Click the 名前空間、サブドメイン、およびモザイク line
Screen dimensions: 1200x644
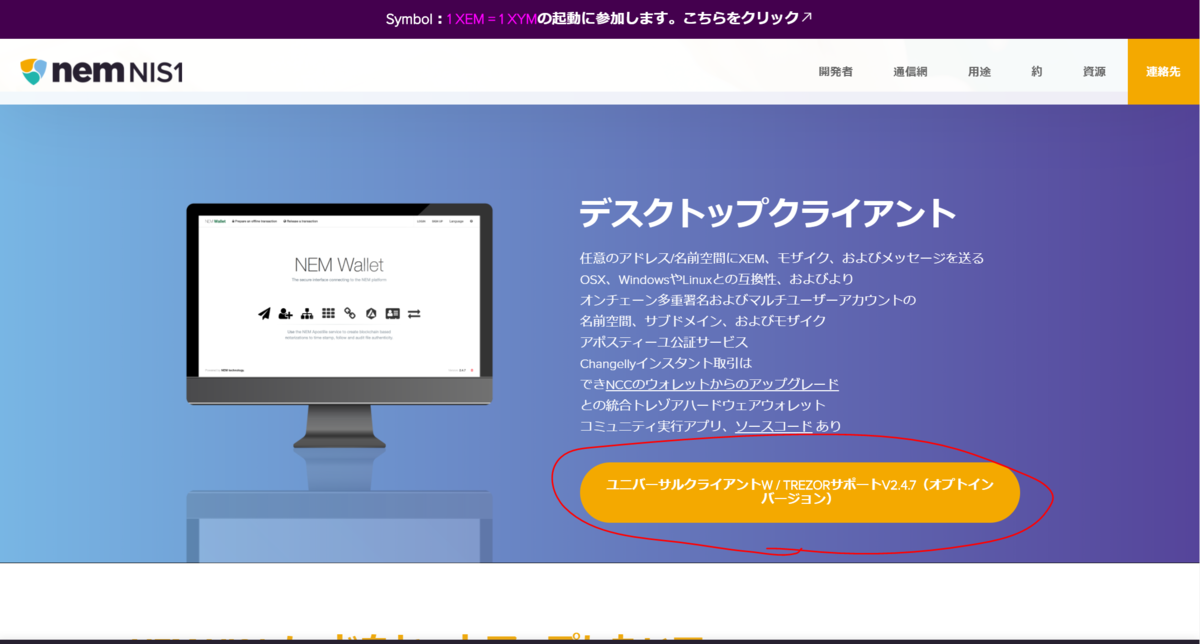click(703, 321)
